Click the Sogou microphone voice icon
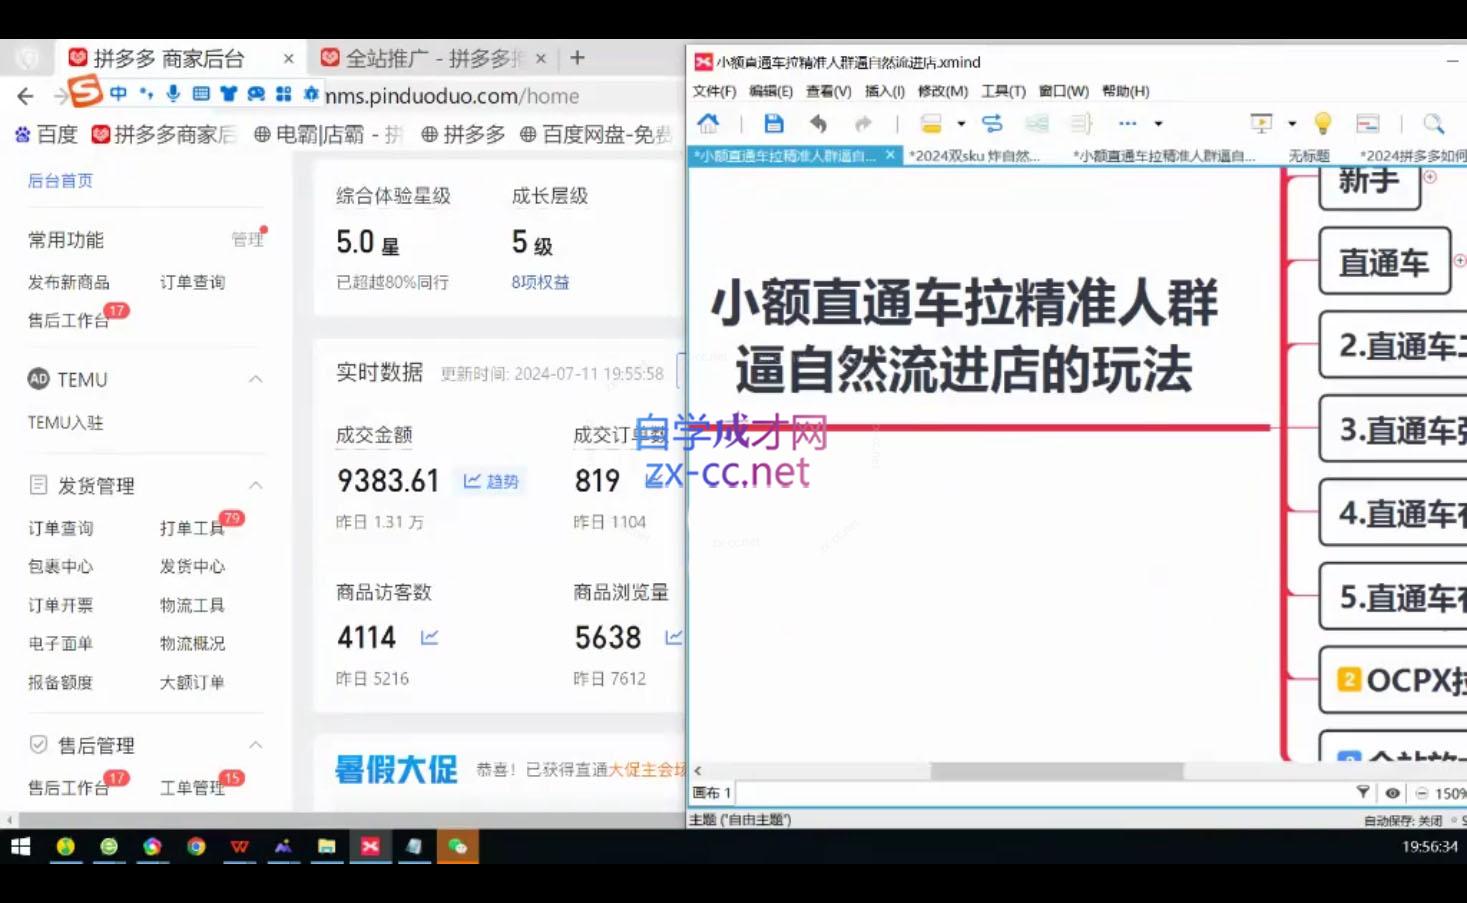Screen dimensions: 1467x903 click(x=173, y=94)
